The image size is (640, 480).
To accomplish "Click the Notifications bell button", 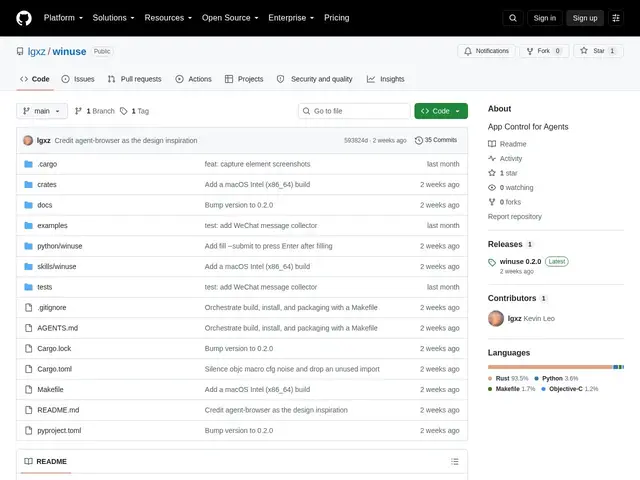I will pyautogui.click(x=486, y=51).
